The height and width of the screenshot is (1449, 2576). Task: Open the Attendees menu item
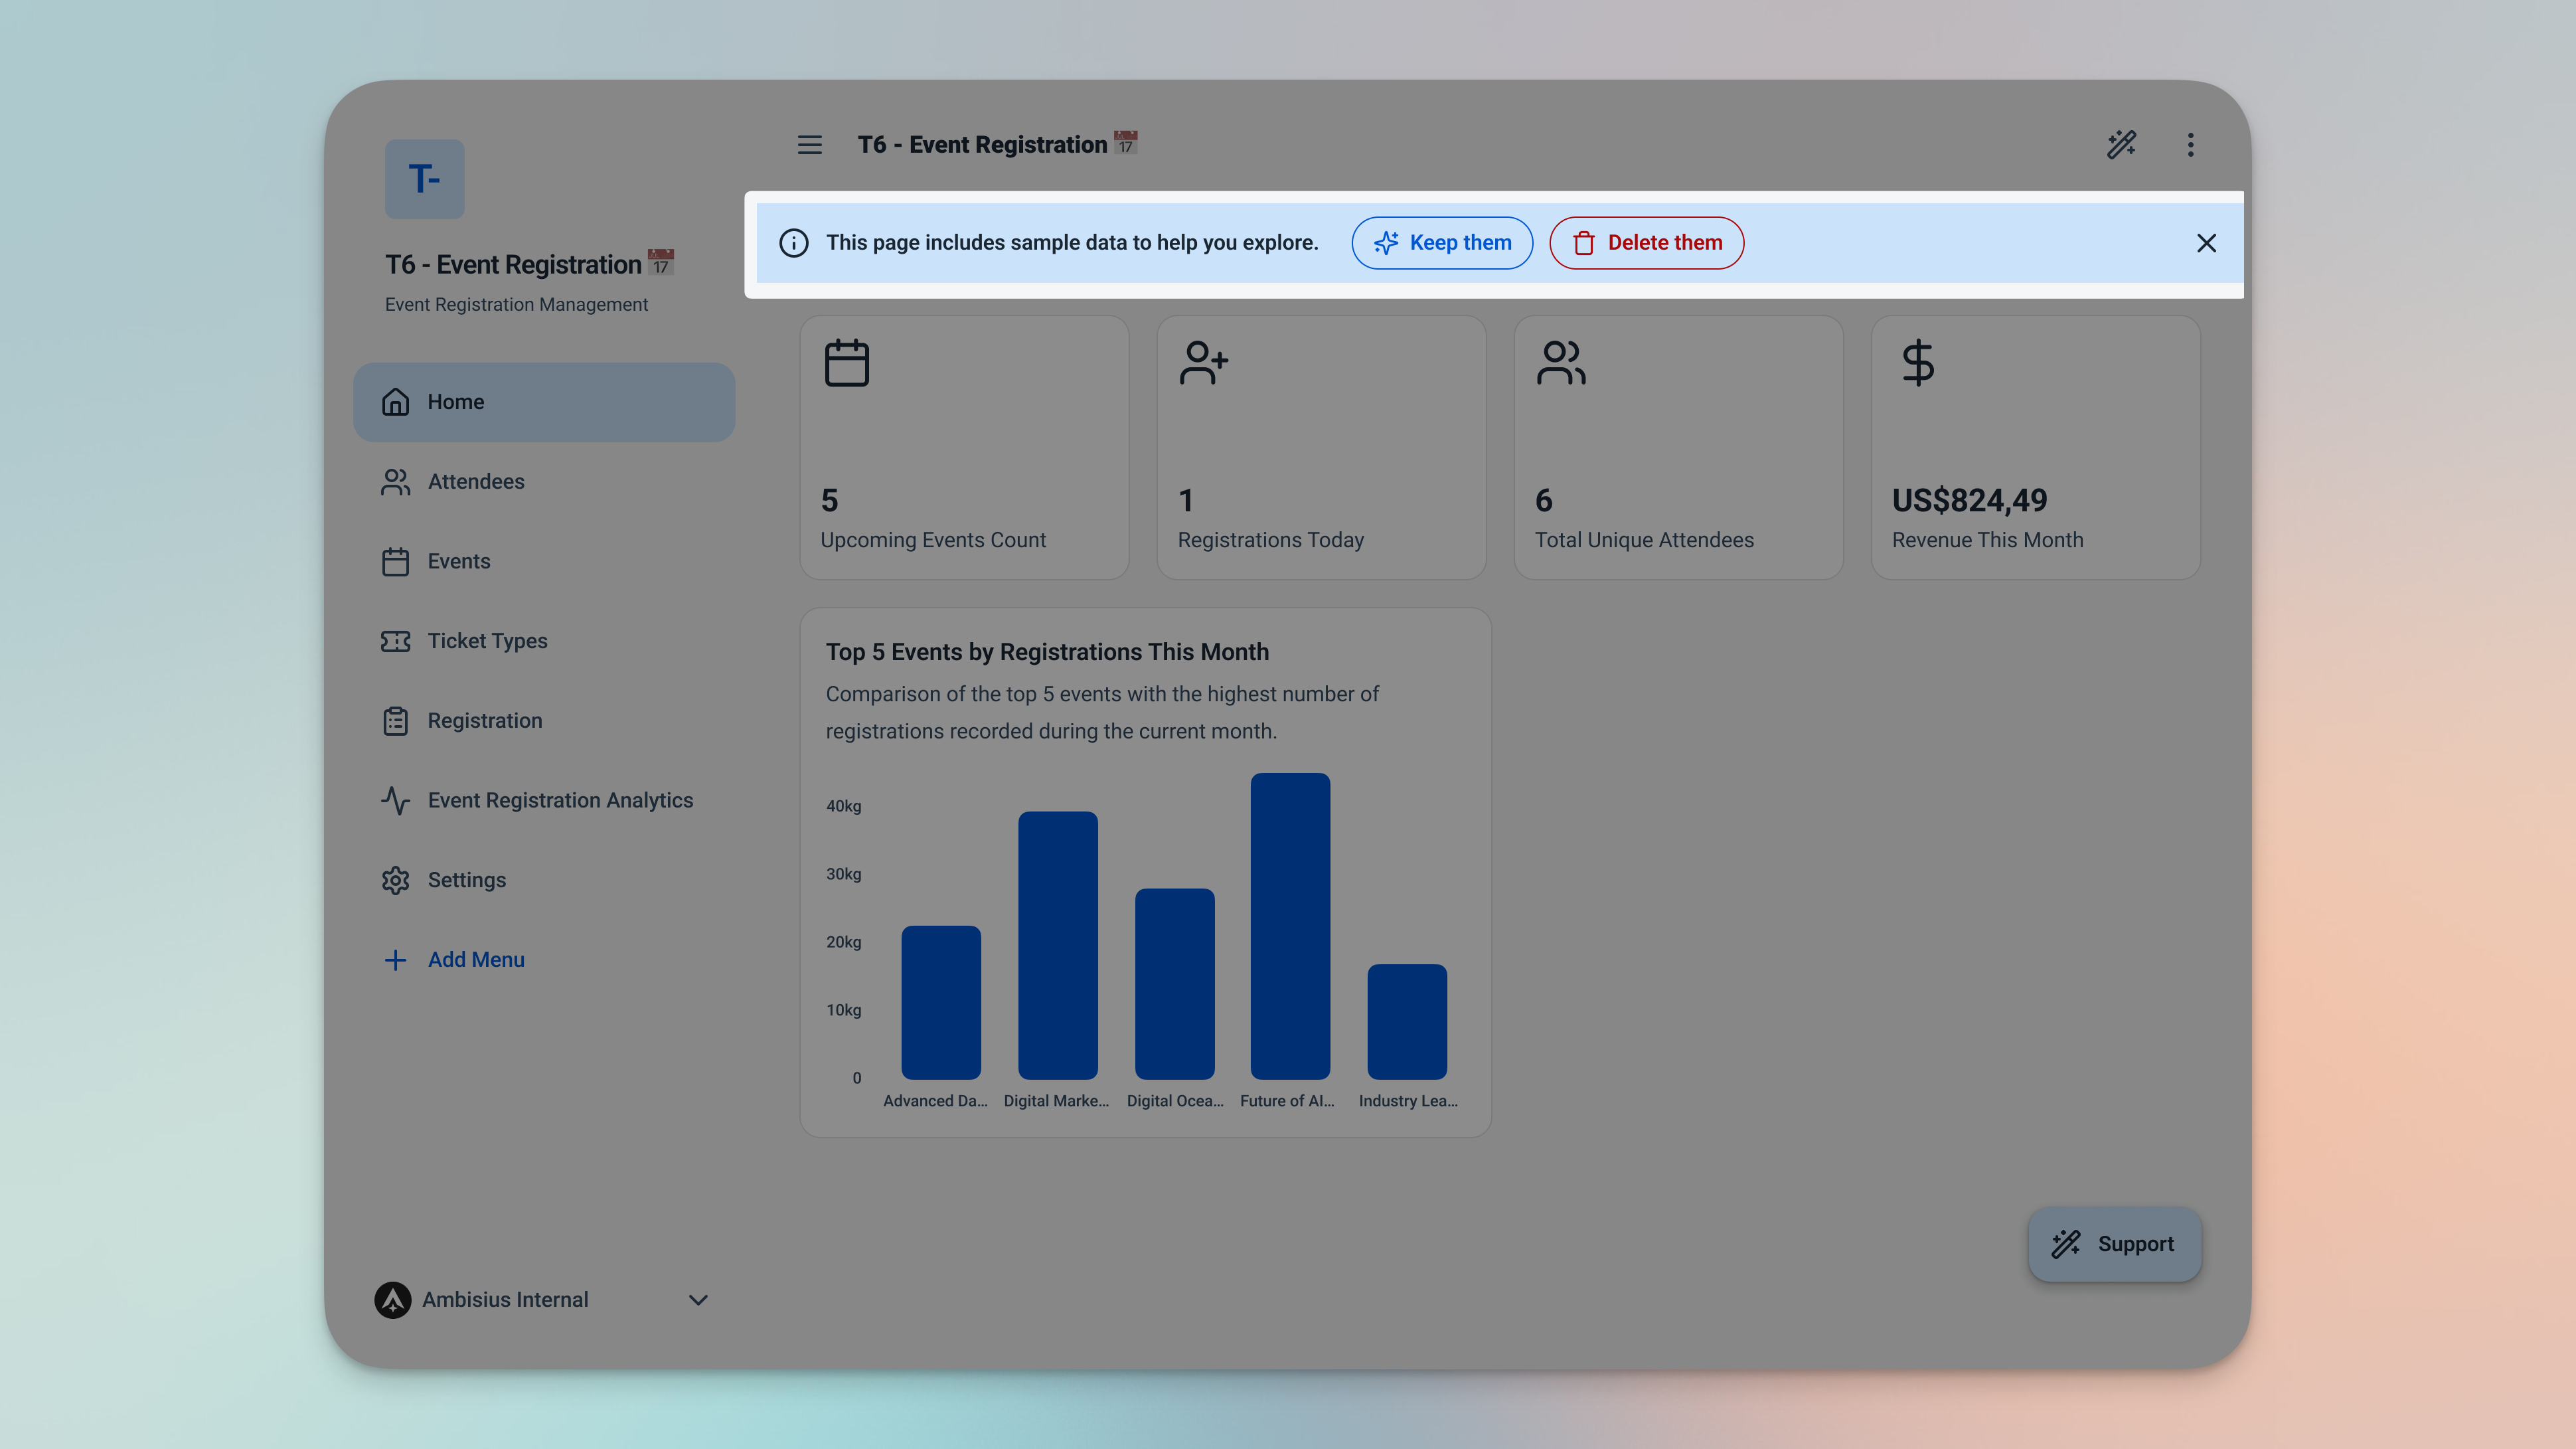544,482
